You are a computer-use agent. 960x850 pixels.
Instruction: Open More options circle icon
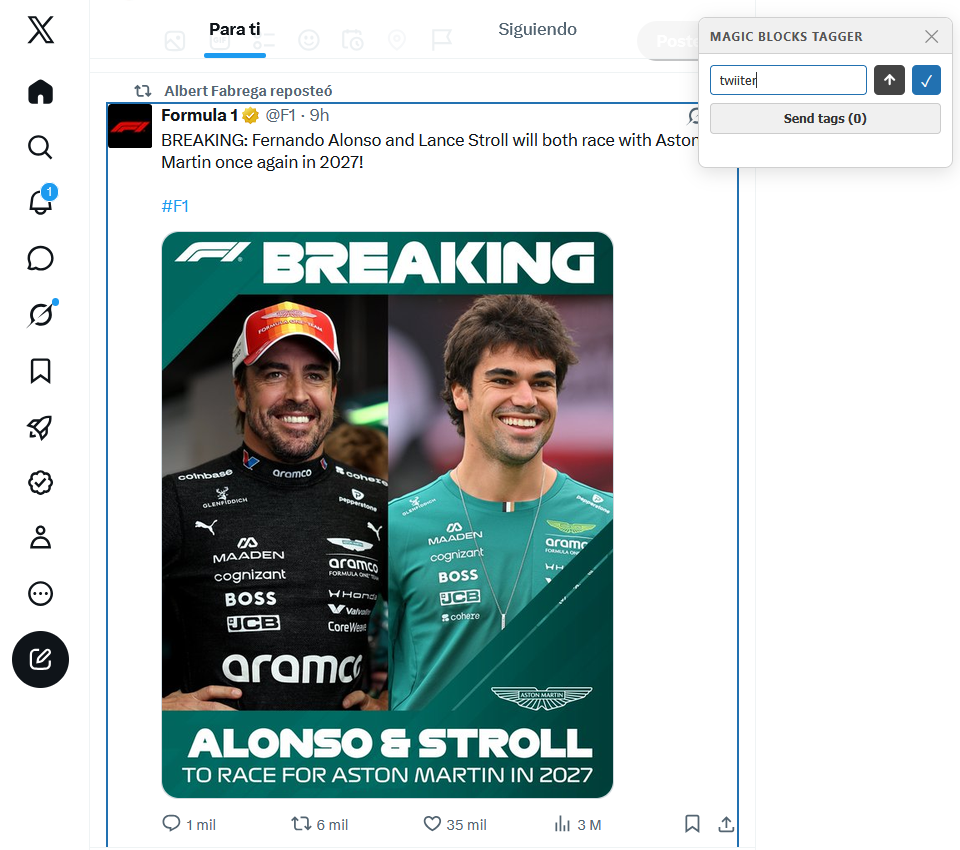[x=40, y=593]
